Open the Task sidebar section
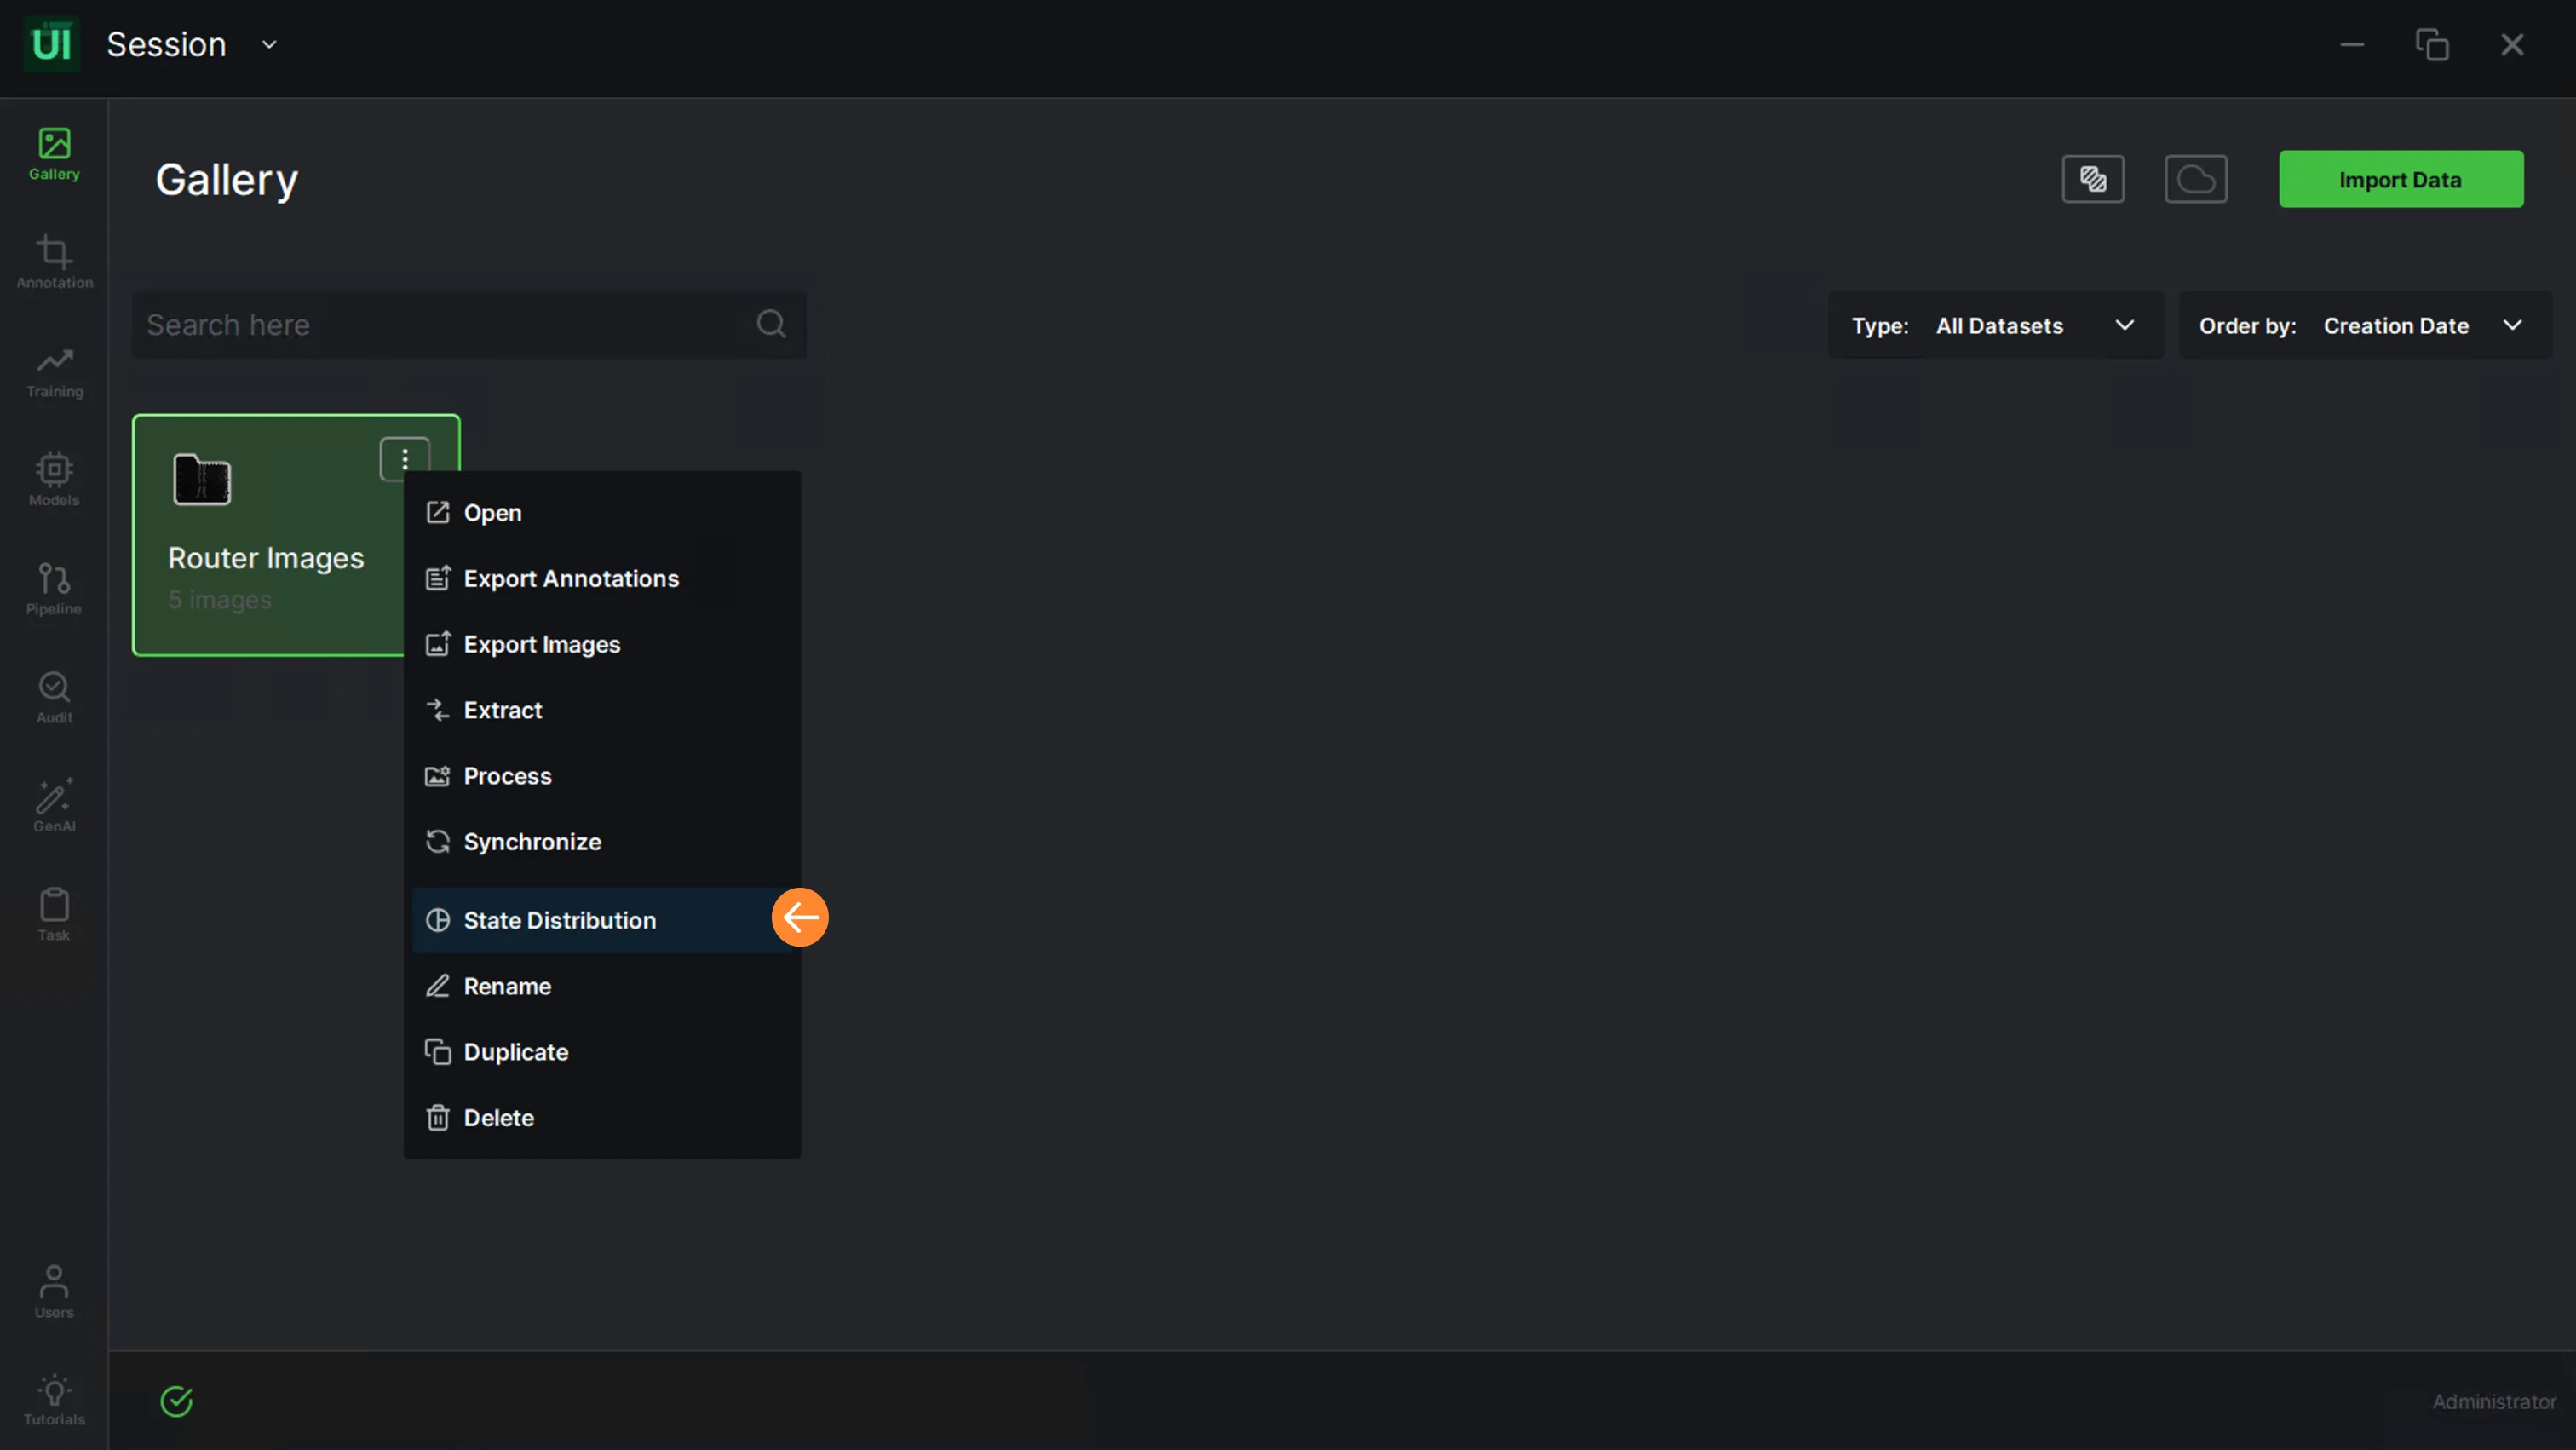Screen dimensions: 2576x1450 click(54, 915)
